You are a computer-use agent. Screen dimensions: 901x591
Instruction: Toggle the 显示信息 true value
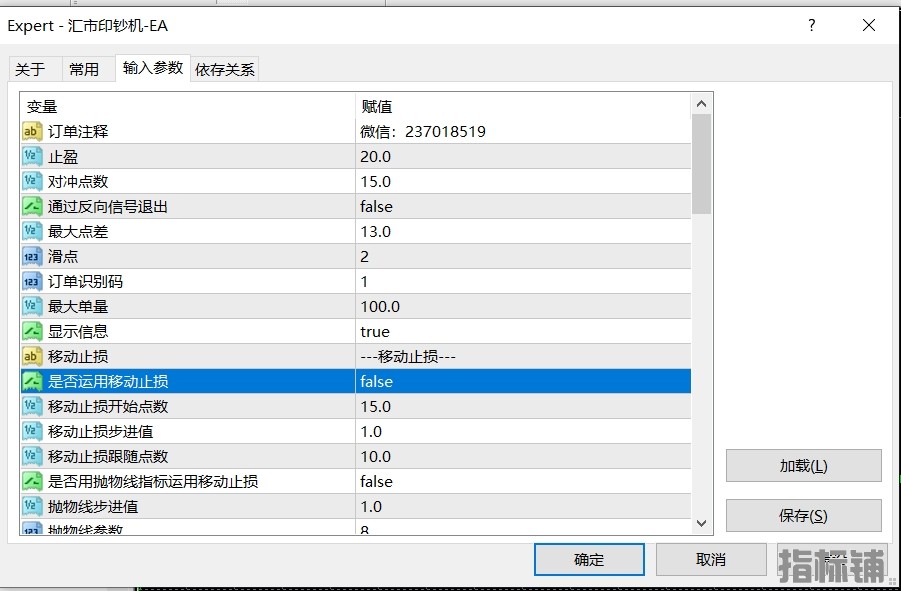(375, 331)
